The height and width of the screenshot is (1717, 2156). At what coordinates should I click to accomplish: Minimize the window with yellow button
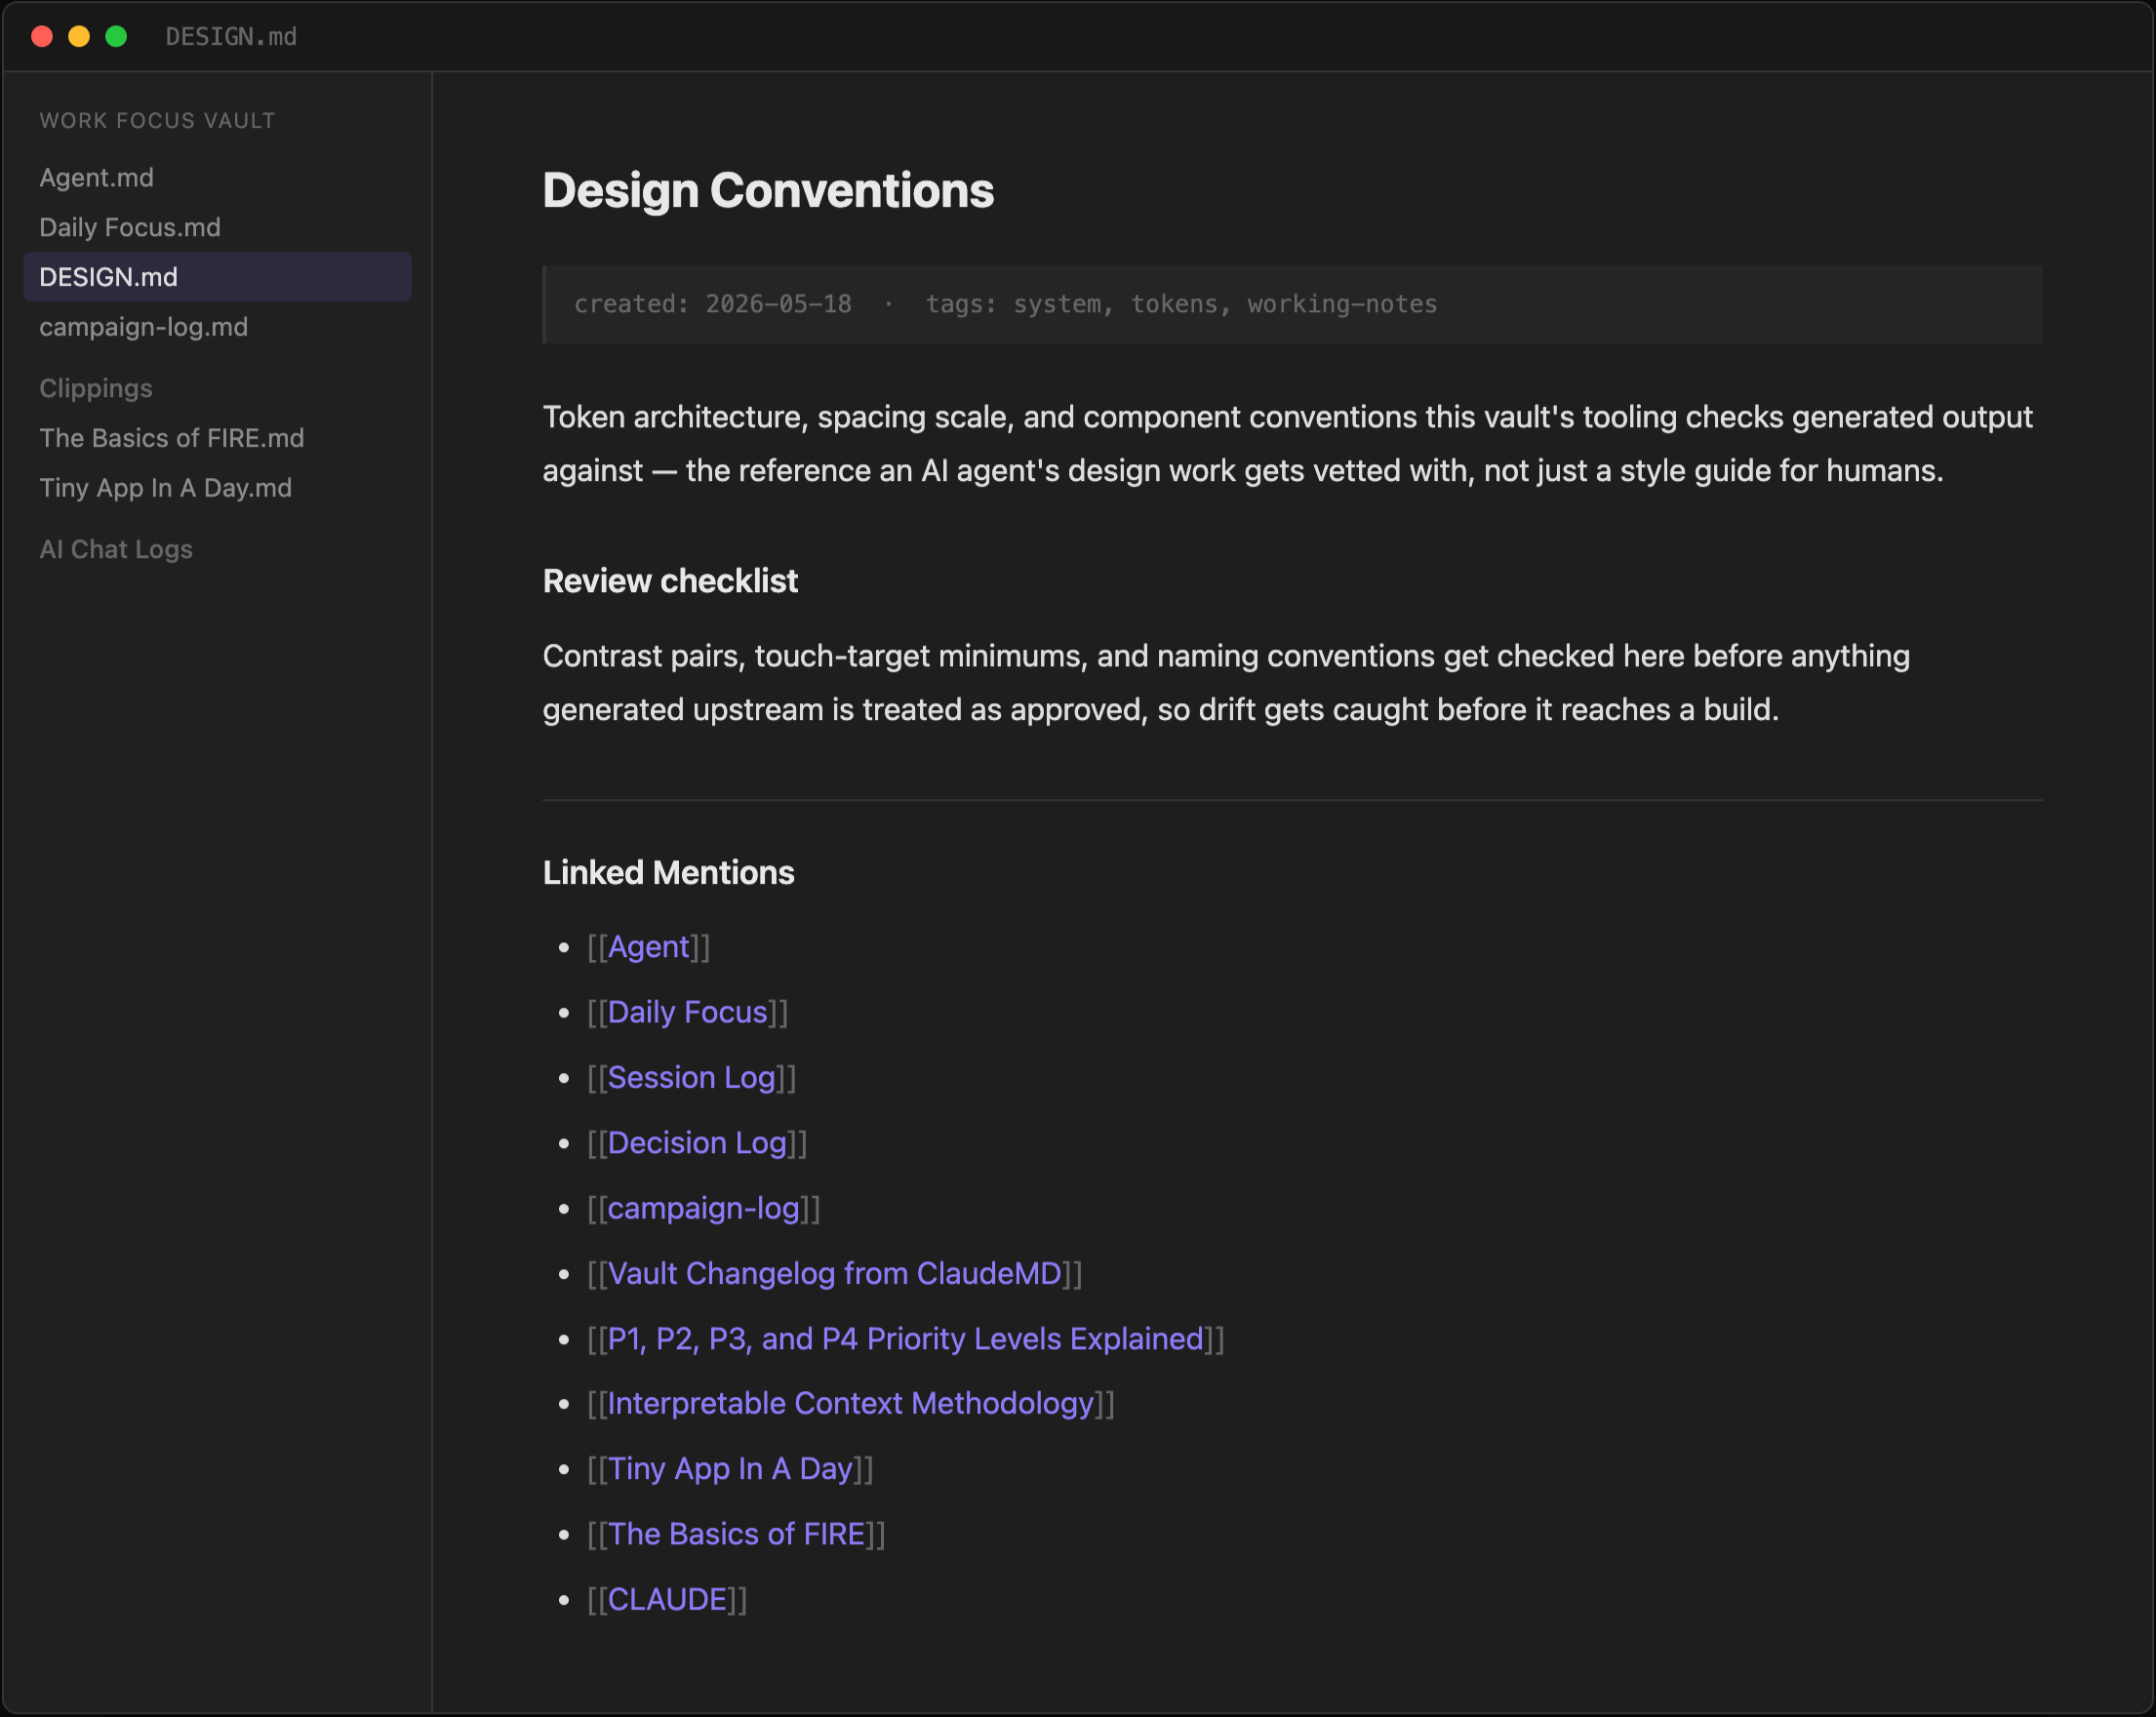point(79,37)
